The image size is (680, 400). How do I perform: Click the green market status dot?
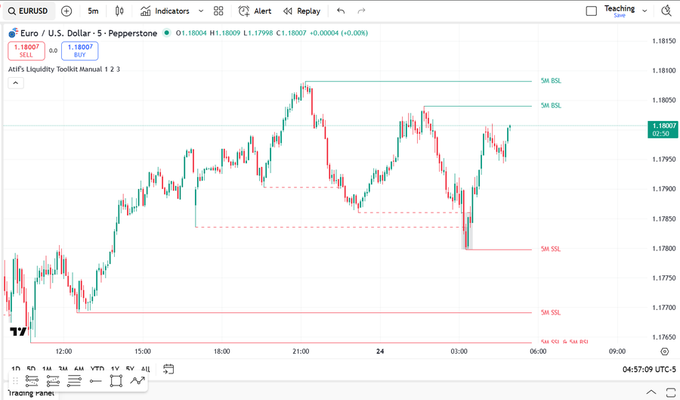pos(167,33)
